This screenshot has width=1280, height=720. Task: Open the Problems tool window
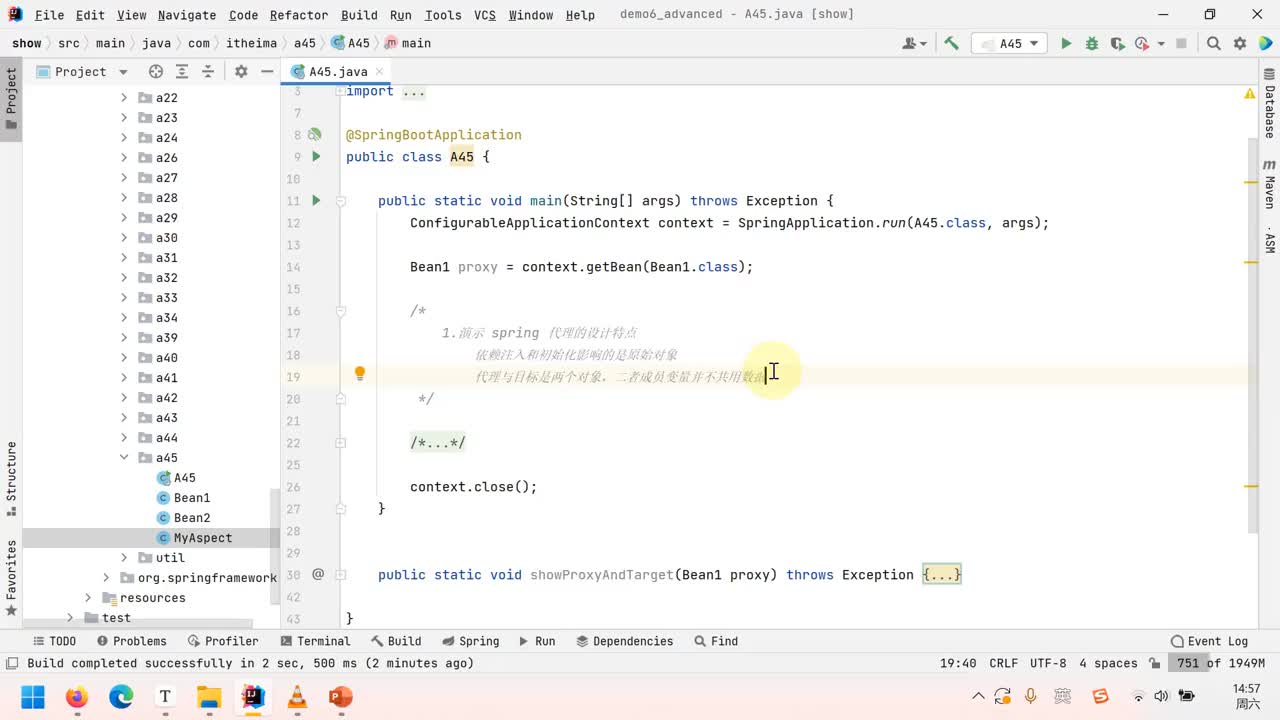pyautogui.click(x=131, y=641)
